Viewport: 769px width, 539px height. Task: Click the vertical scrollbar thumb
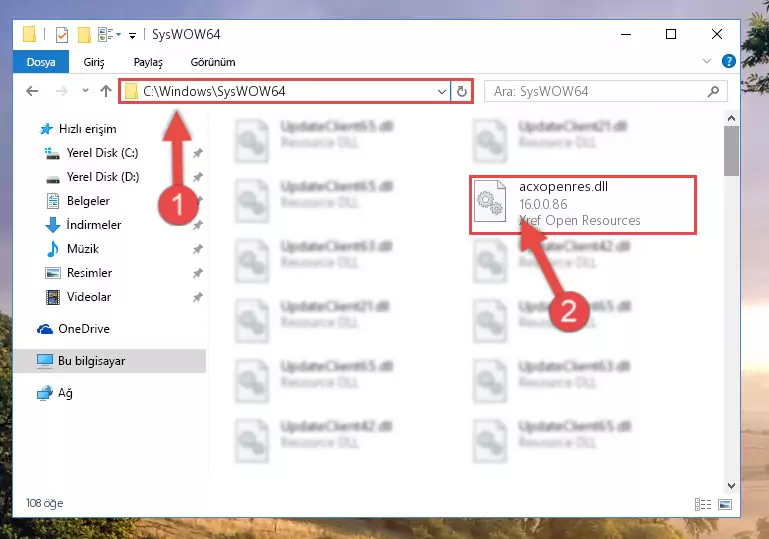click(x=731, y=151)
